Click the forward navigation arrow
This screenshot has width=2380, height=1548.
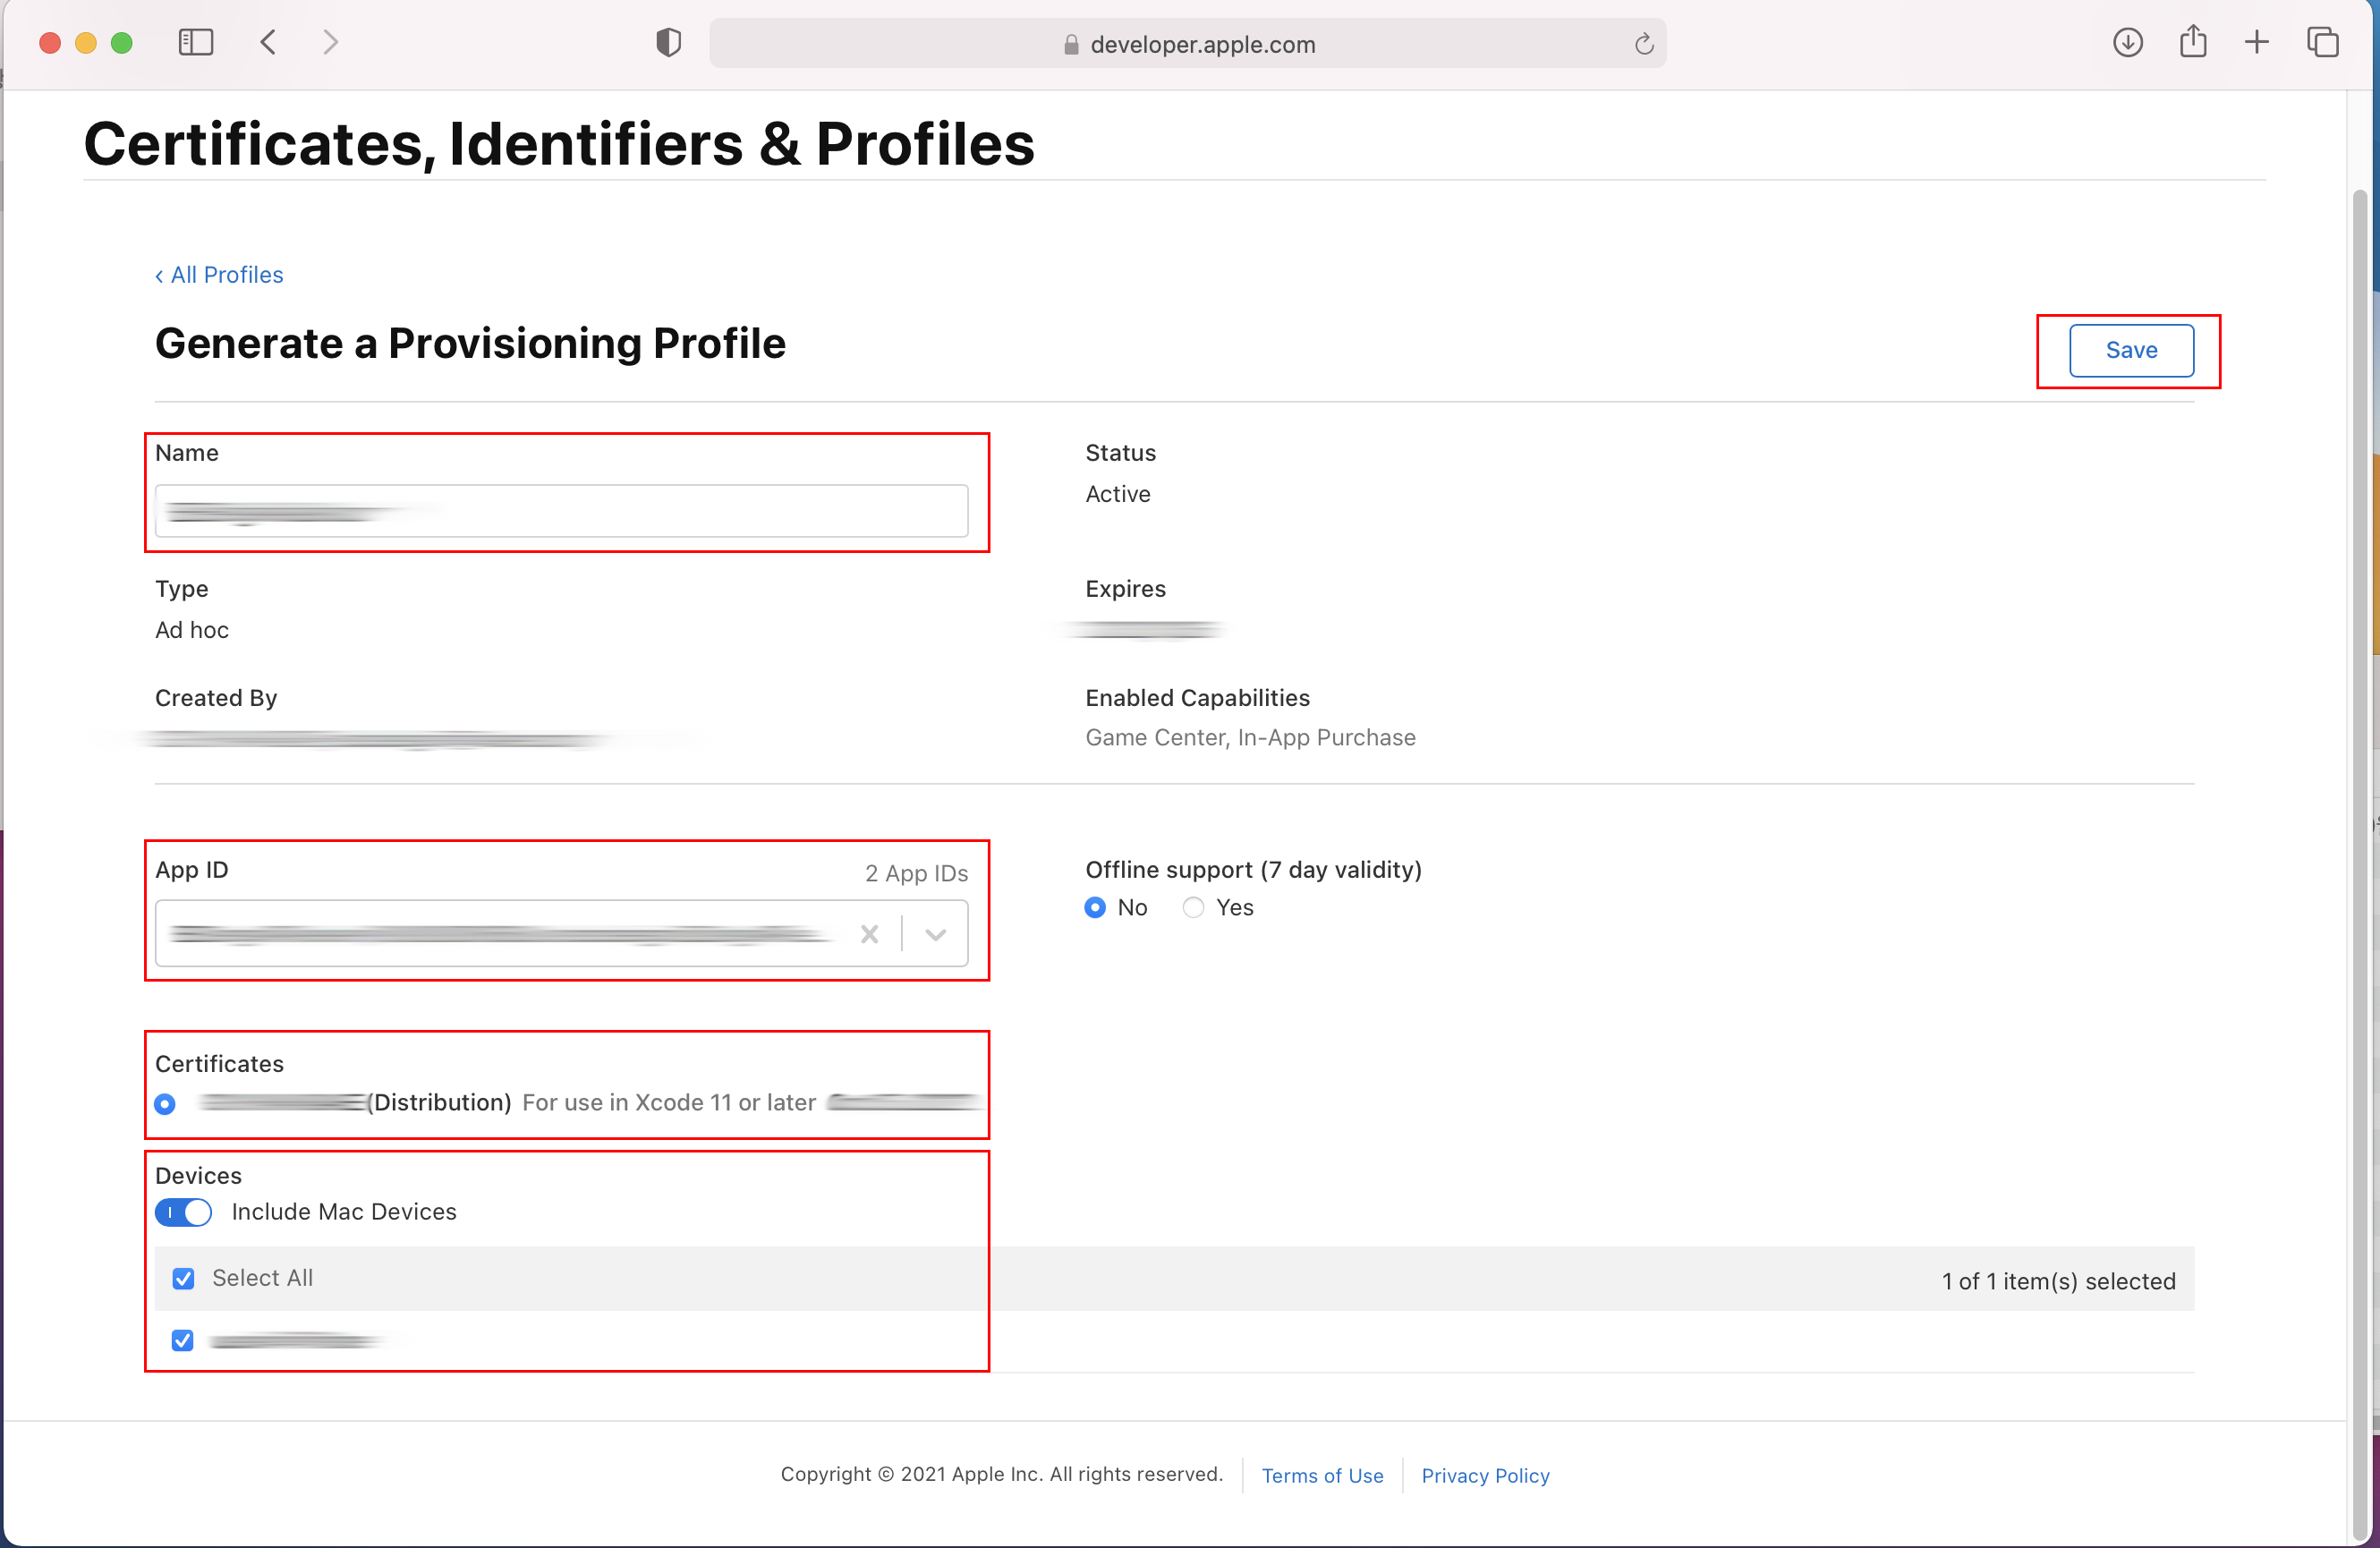pos(331,42)
